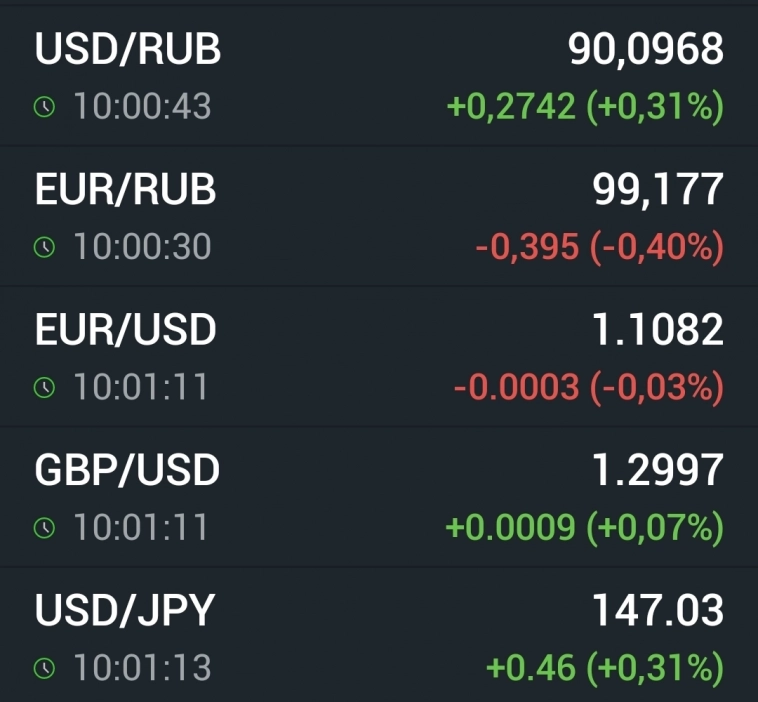Viewport: 758px width, 702px height.
Task: Click the red -0,395 (-0,40%) change
Action: click(x=599, y=247)
